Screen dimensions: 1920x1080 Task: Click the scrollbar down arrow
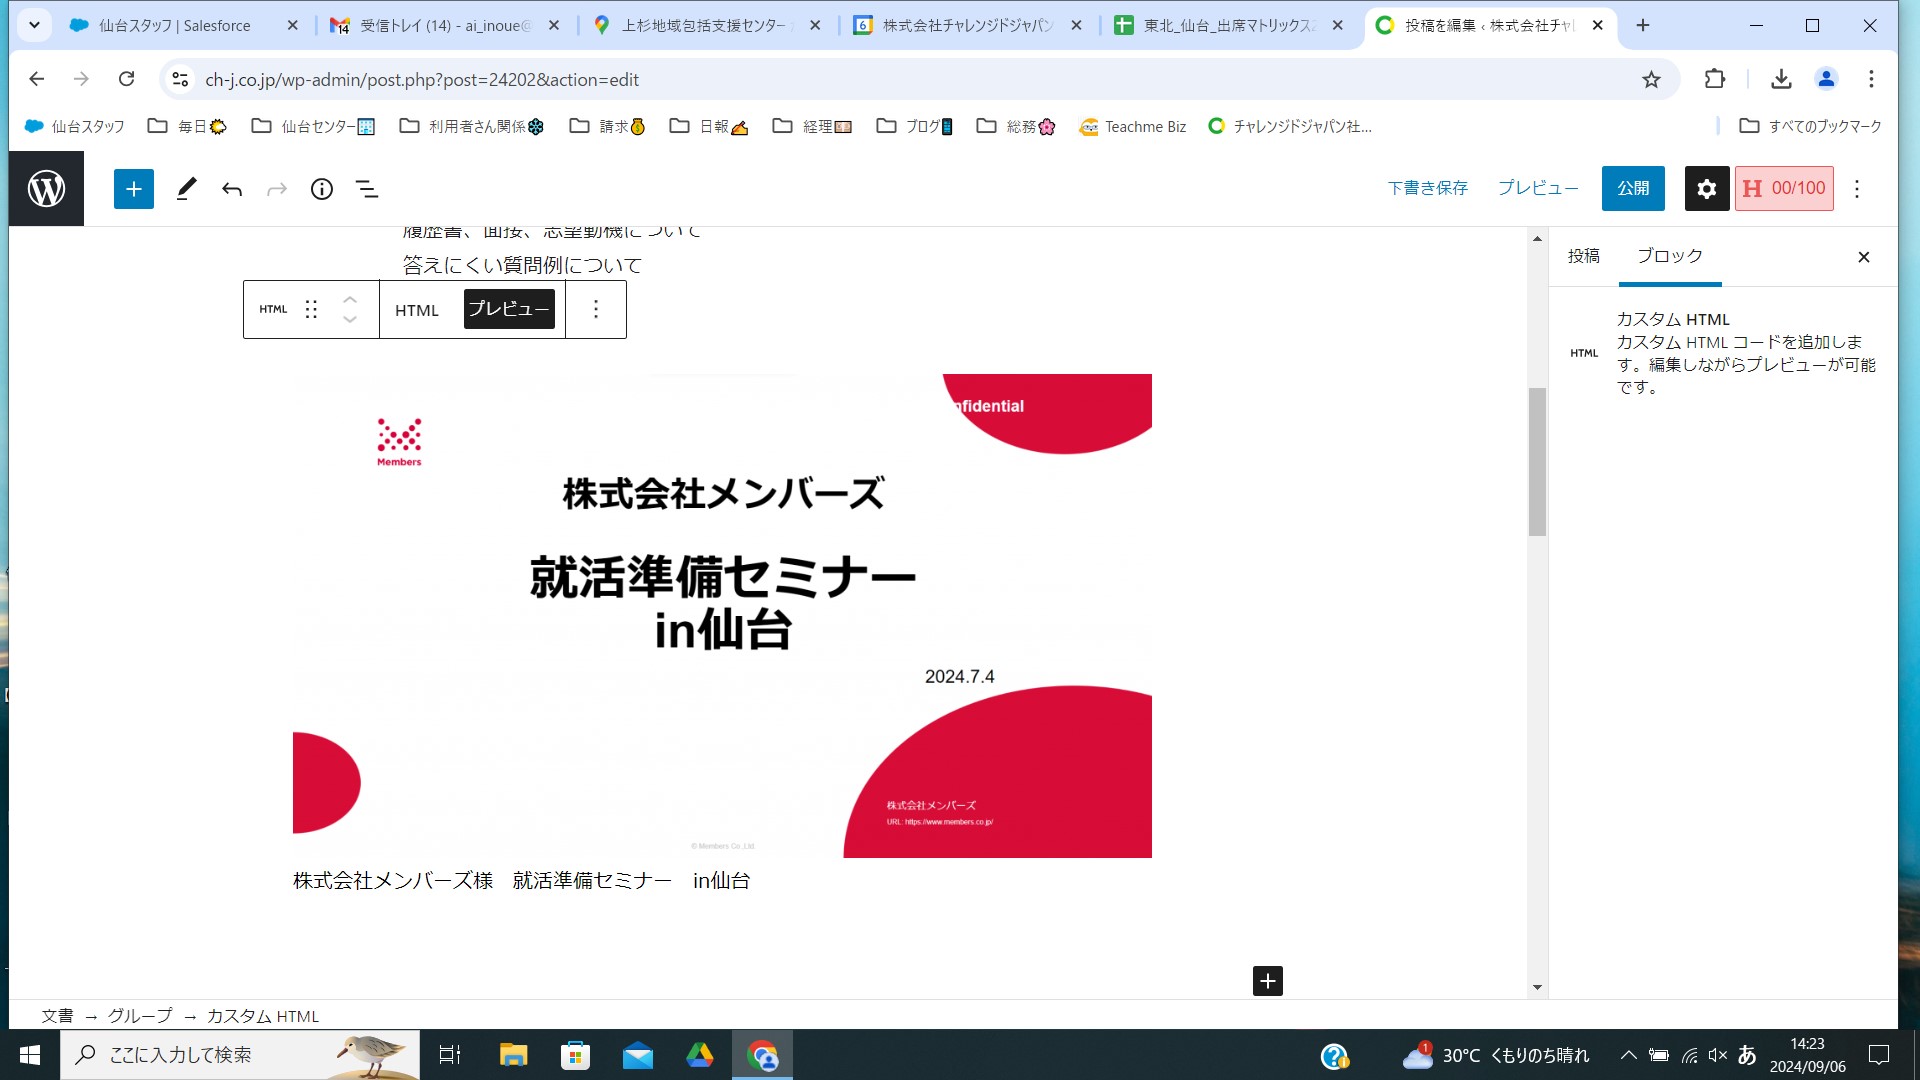(x=1537, y=988)
